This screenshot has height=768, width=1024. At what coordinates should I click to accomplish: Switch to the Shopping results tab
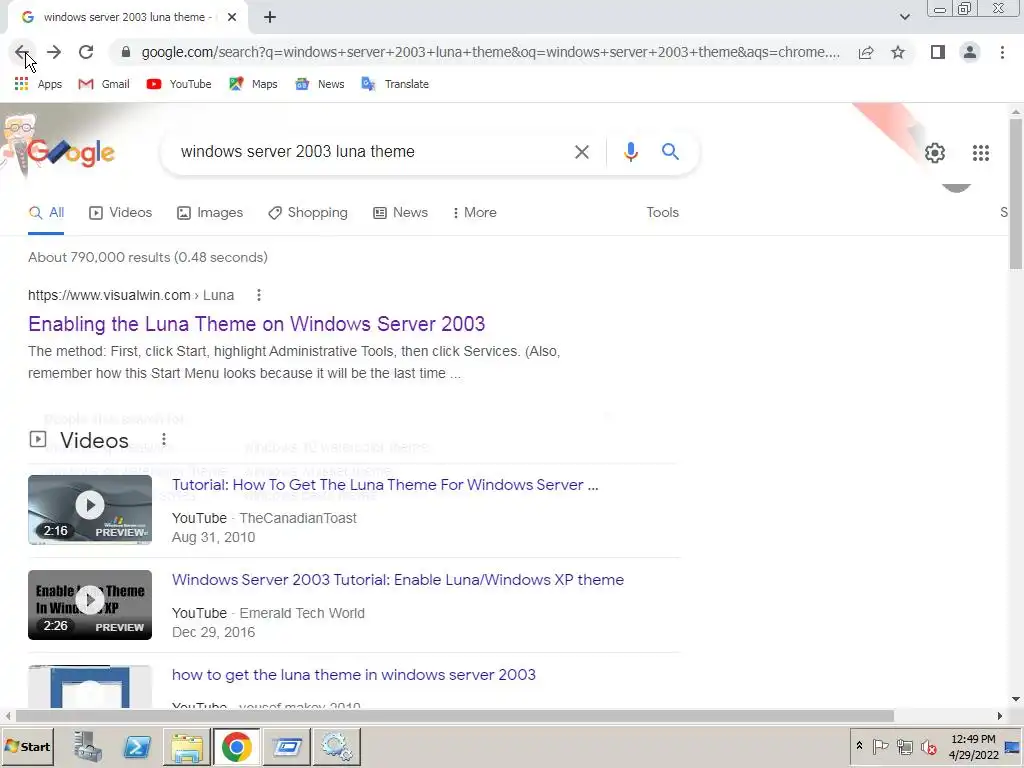[x=308, y=213]
